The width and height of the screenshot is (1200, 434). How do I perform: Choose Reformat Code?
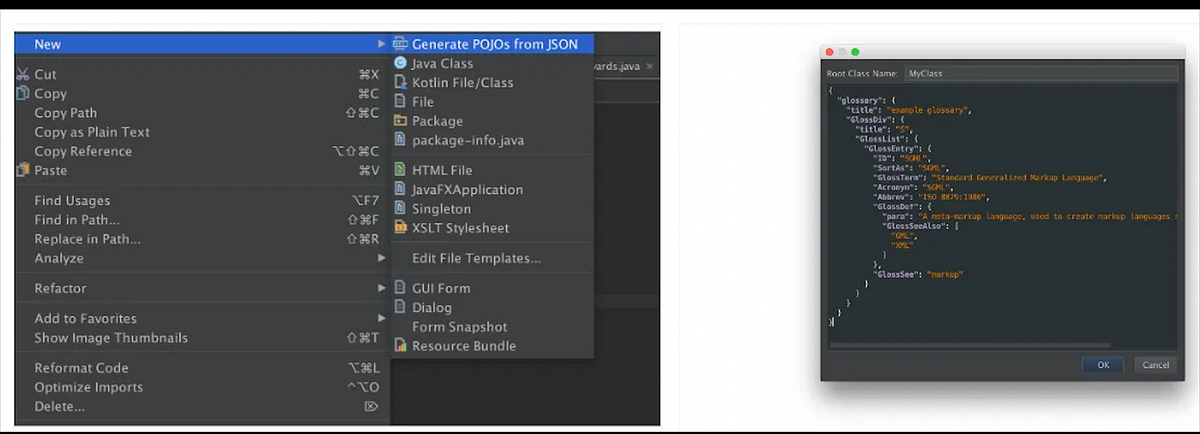click(201, 367)
